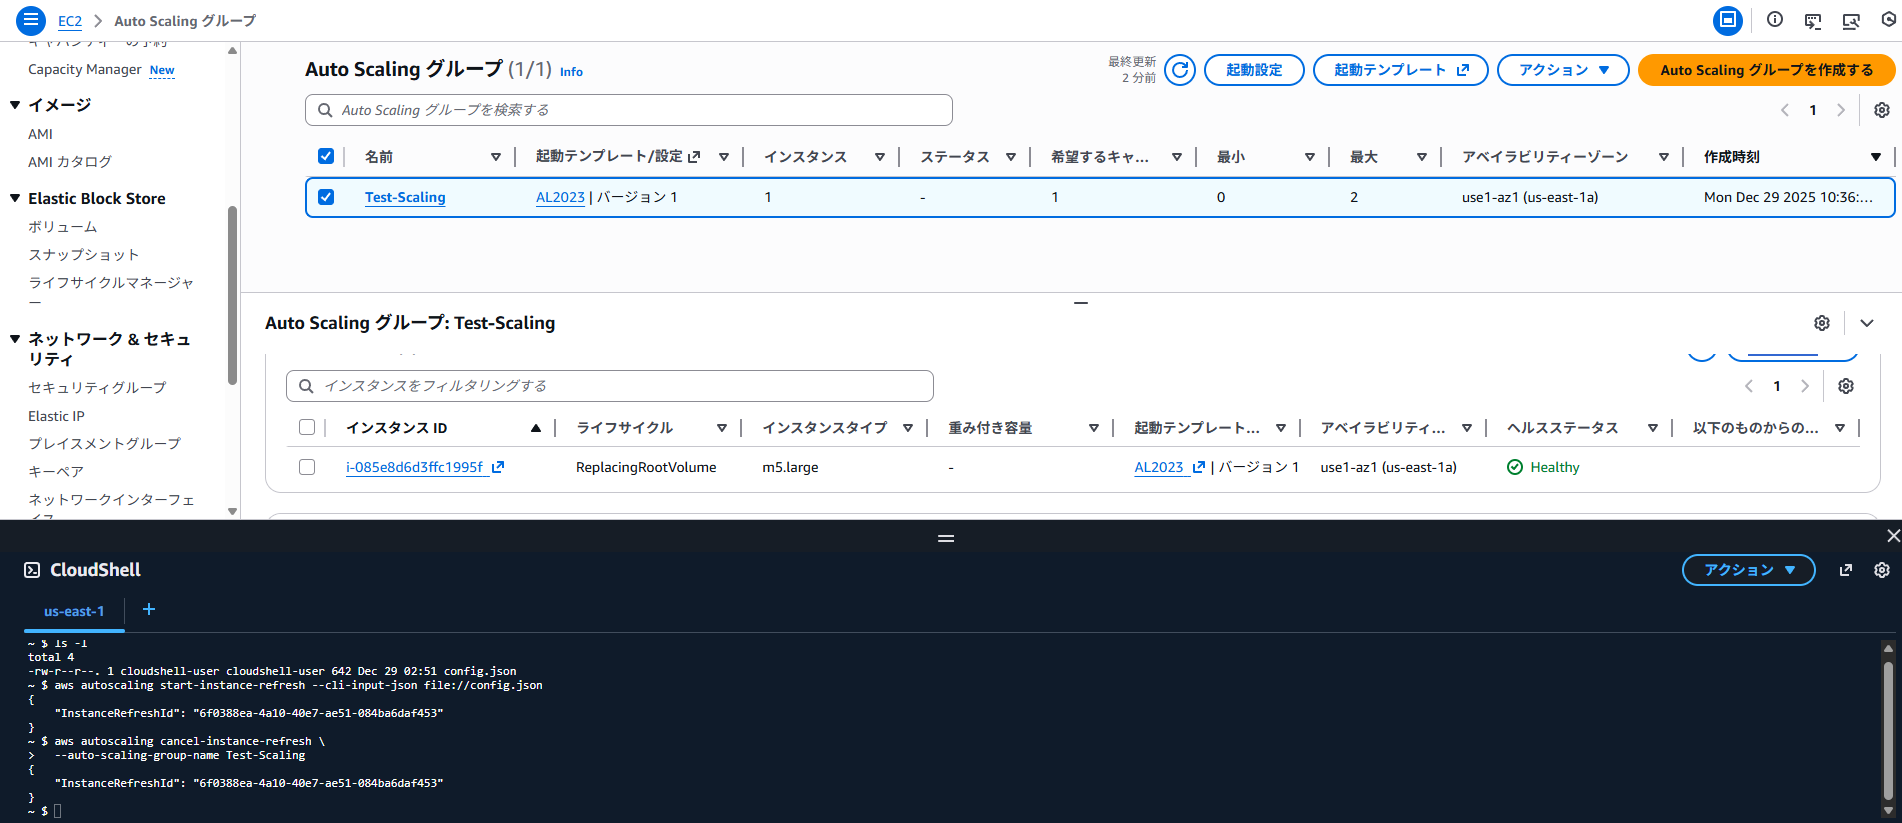Open the Test-Scaling group link
The height and width of the screenshot is (823, 1902).
pos(405,197)
